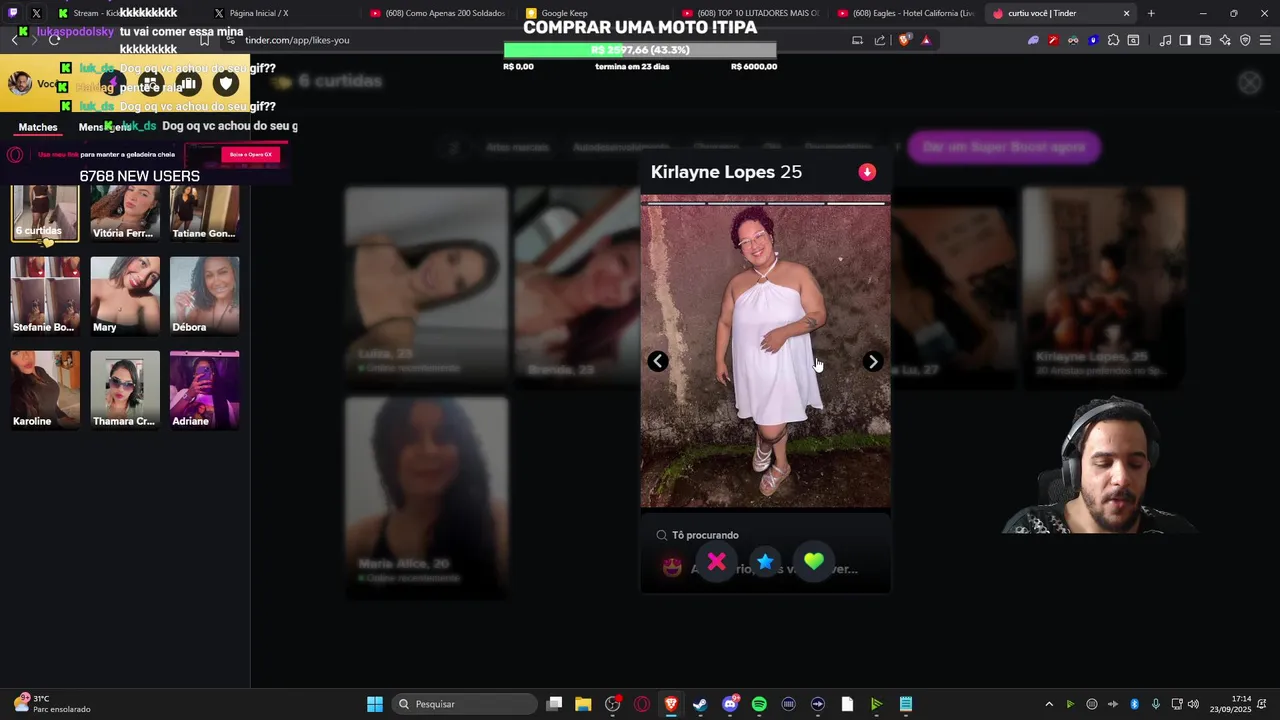Image resolution: width=1280 pixels, height=720 pixels.
Task: Open match Débora thumbnail
Action: pos(205,296)
